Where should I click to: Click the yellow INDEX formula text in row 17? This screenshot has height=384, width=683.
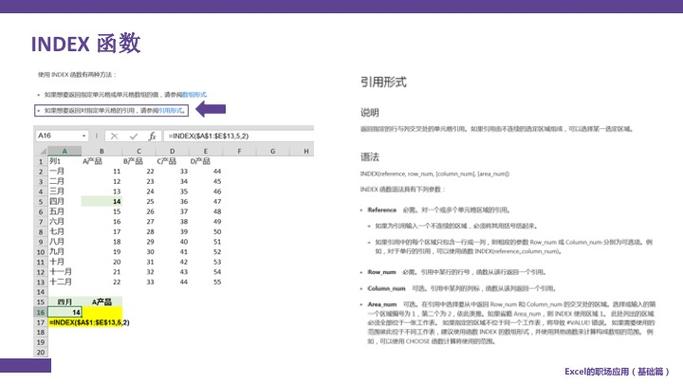pos(89,323)
